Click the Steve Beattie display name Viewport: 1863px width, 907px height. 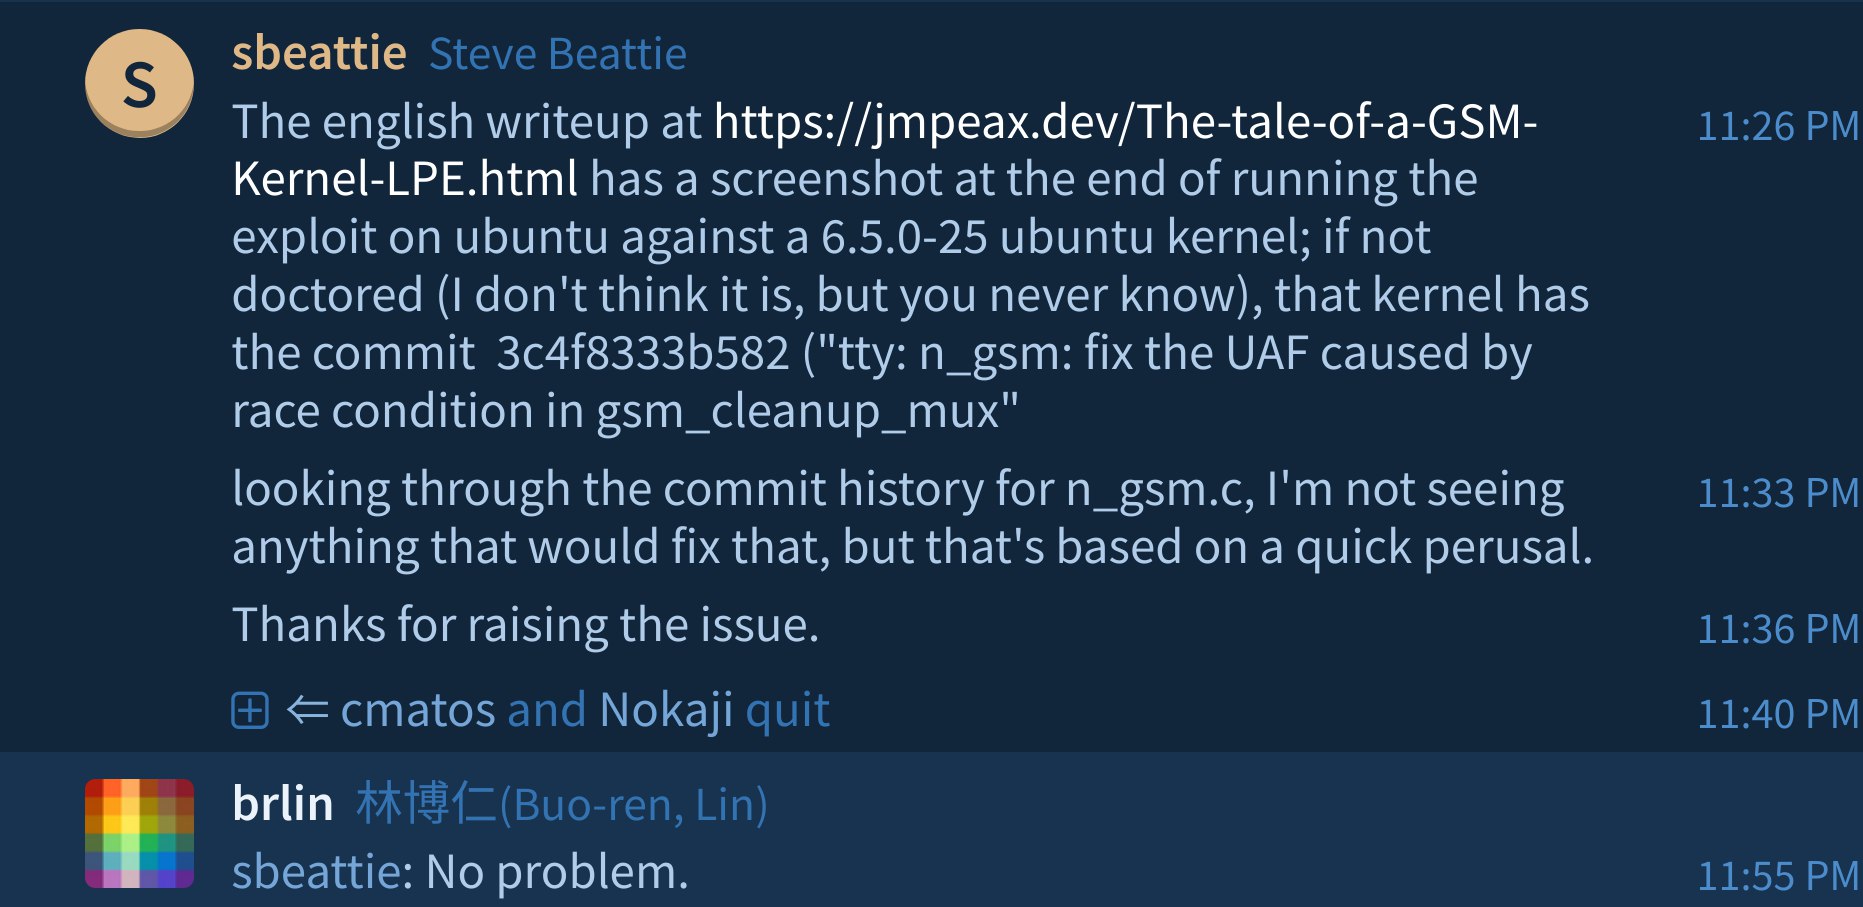click(557, 54)
